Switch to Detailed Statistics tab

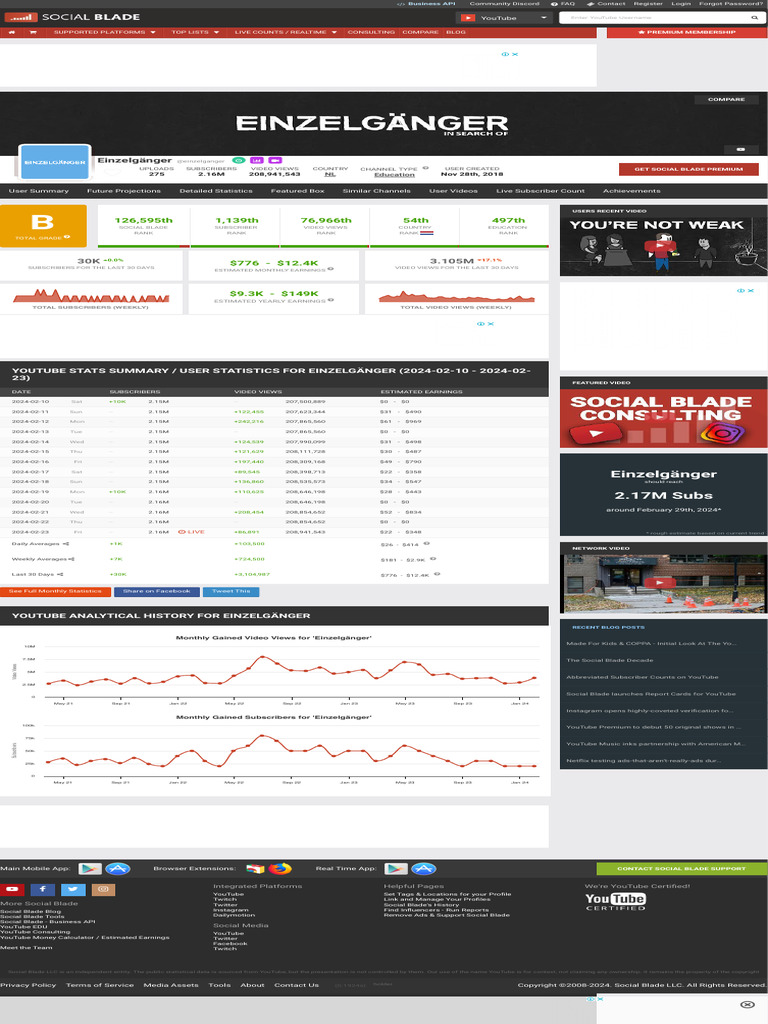pos(216,191)
